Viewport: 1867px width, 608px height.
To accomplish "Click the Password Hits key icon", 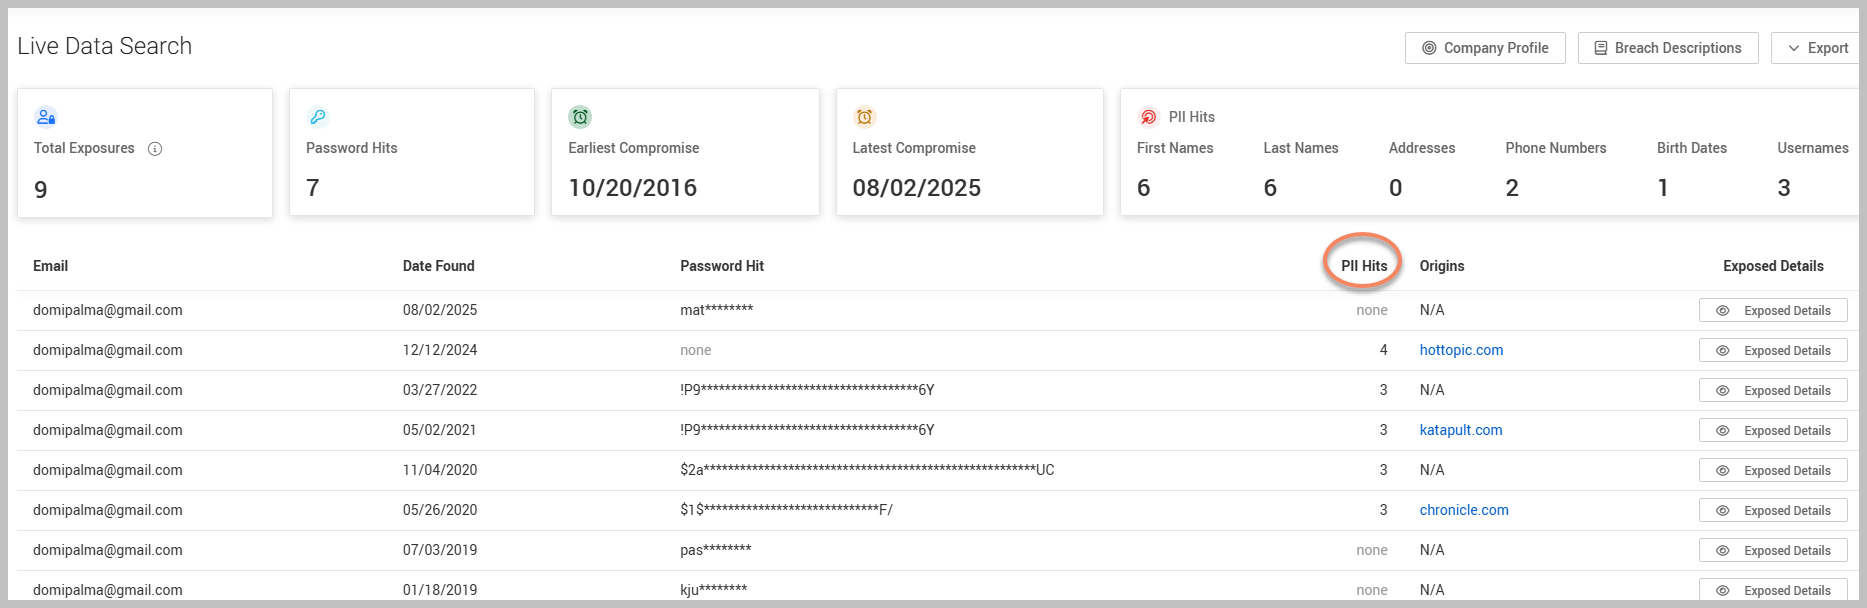I will point(318,117).
